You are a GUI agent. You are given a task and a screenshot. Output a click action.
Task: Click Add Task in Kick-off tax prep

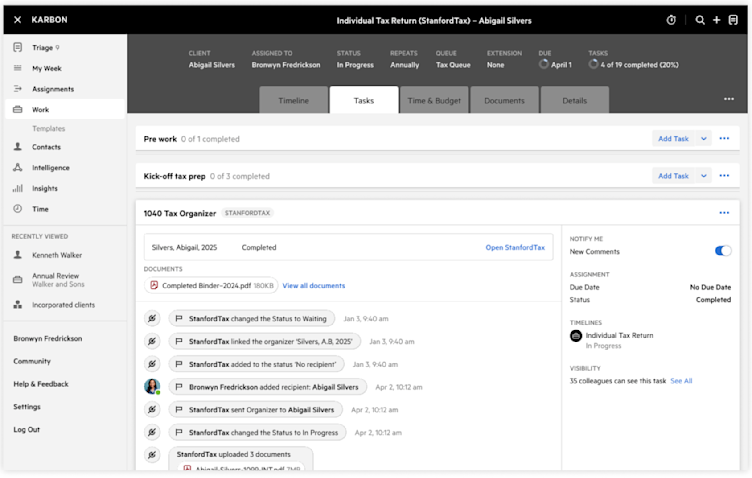click(x=673, y=176)
